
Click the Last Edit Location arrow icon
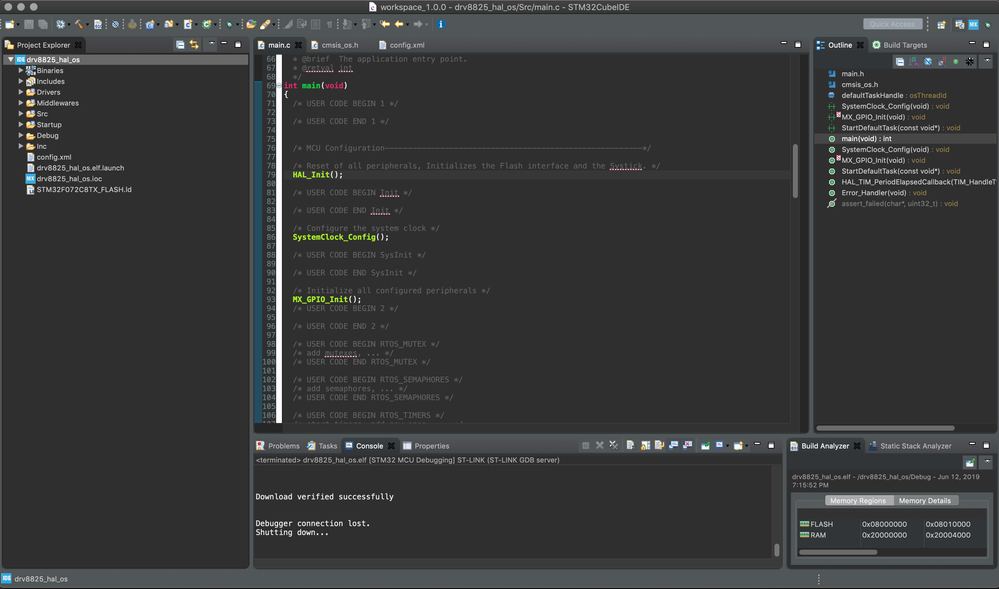385,24
